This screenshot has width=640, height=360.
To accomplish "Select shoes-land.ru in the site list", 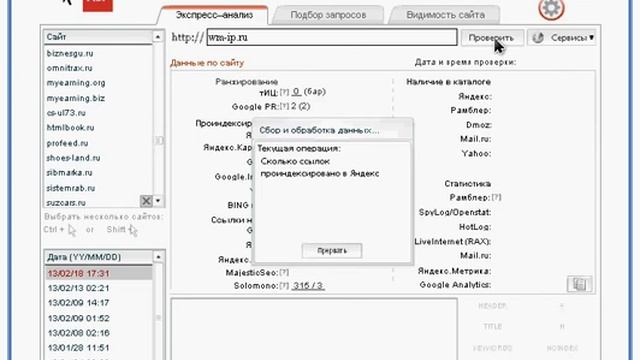I will tap(73, 158).
